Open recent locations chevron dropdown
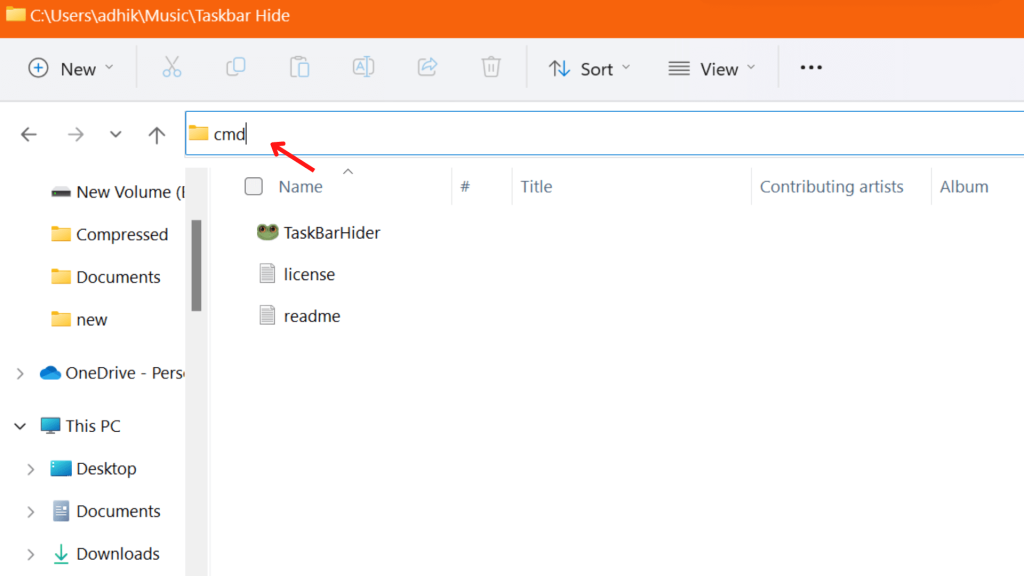The width and height of the screenshot is (1024, 576). [116, 135]
